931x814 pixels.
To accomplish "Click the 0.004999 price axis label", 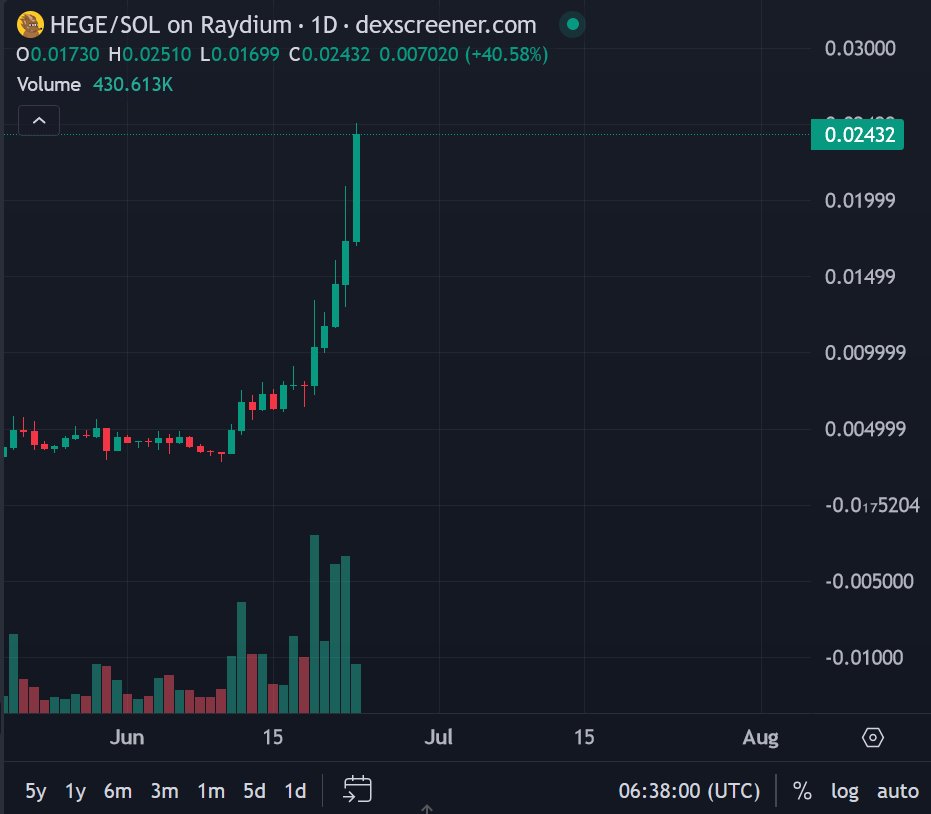I will point(865,429).
